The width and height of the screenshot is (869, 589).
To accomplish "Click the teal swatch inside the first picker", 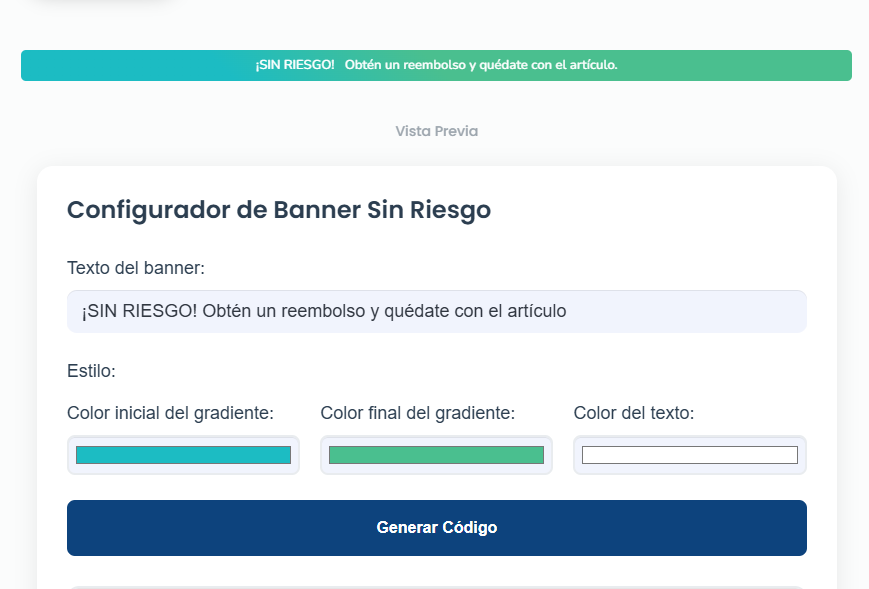I will click(x=183, y=455).
